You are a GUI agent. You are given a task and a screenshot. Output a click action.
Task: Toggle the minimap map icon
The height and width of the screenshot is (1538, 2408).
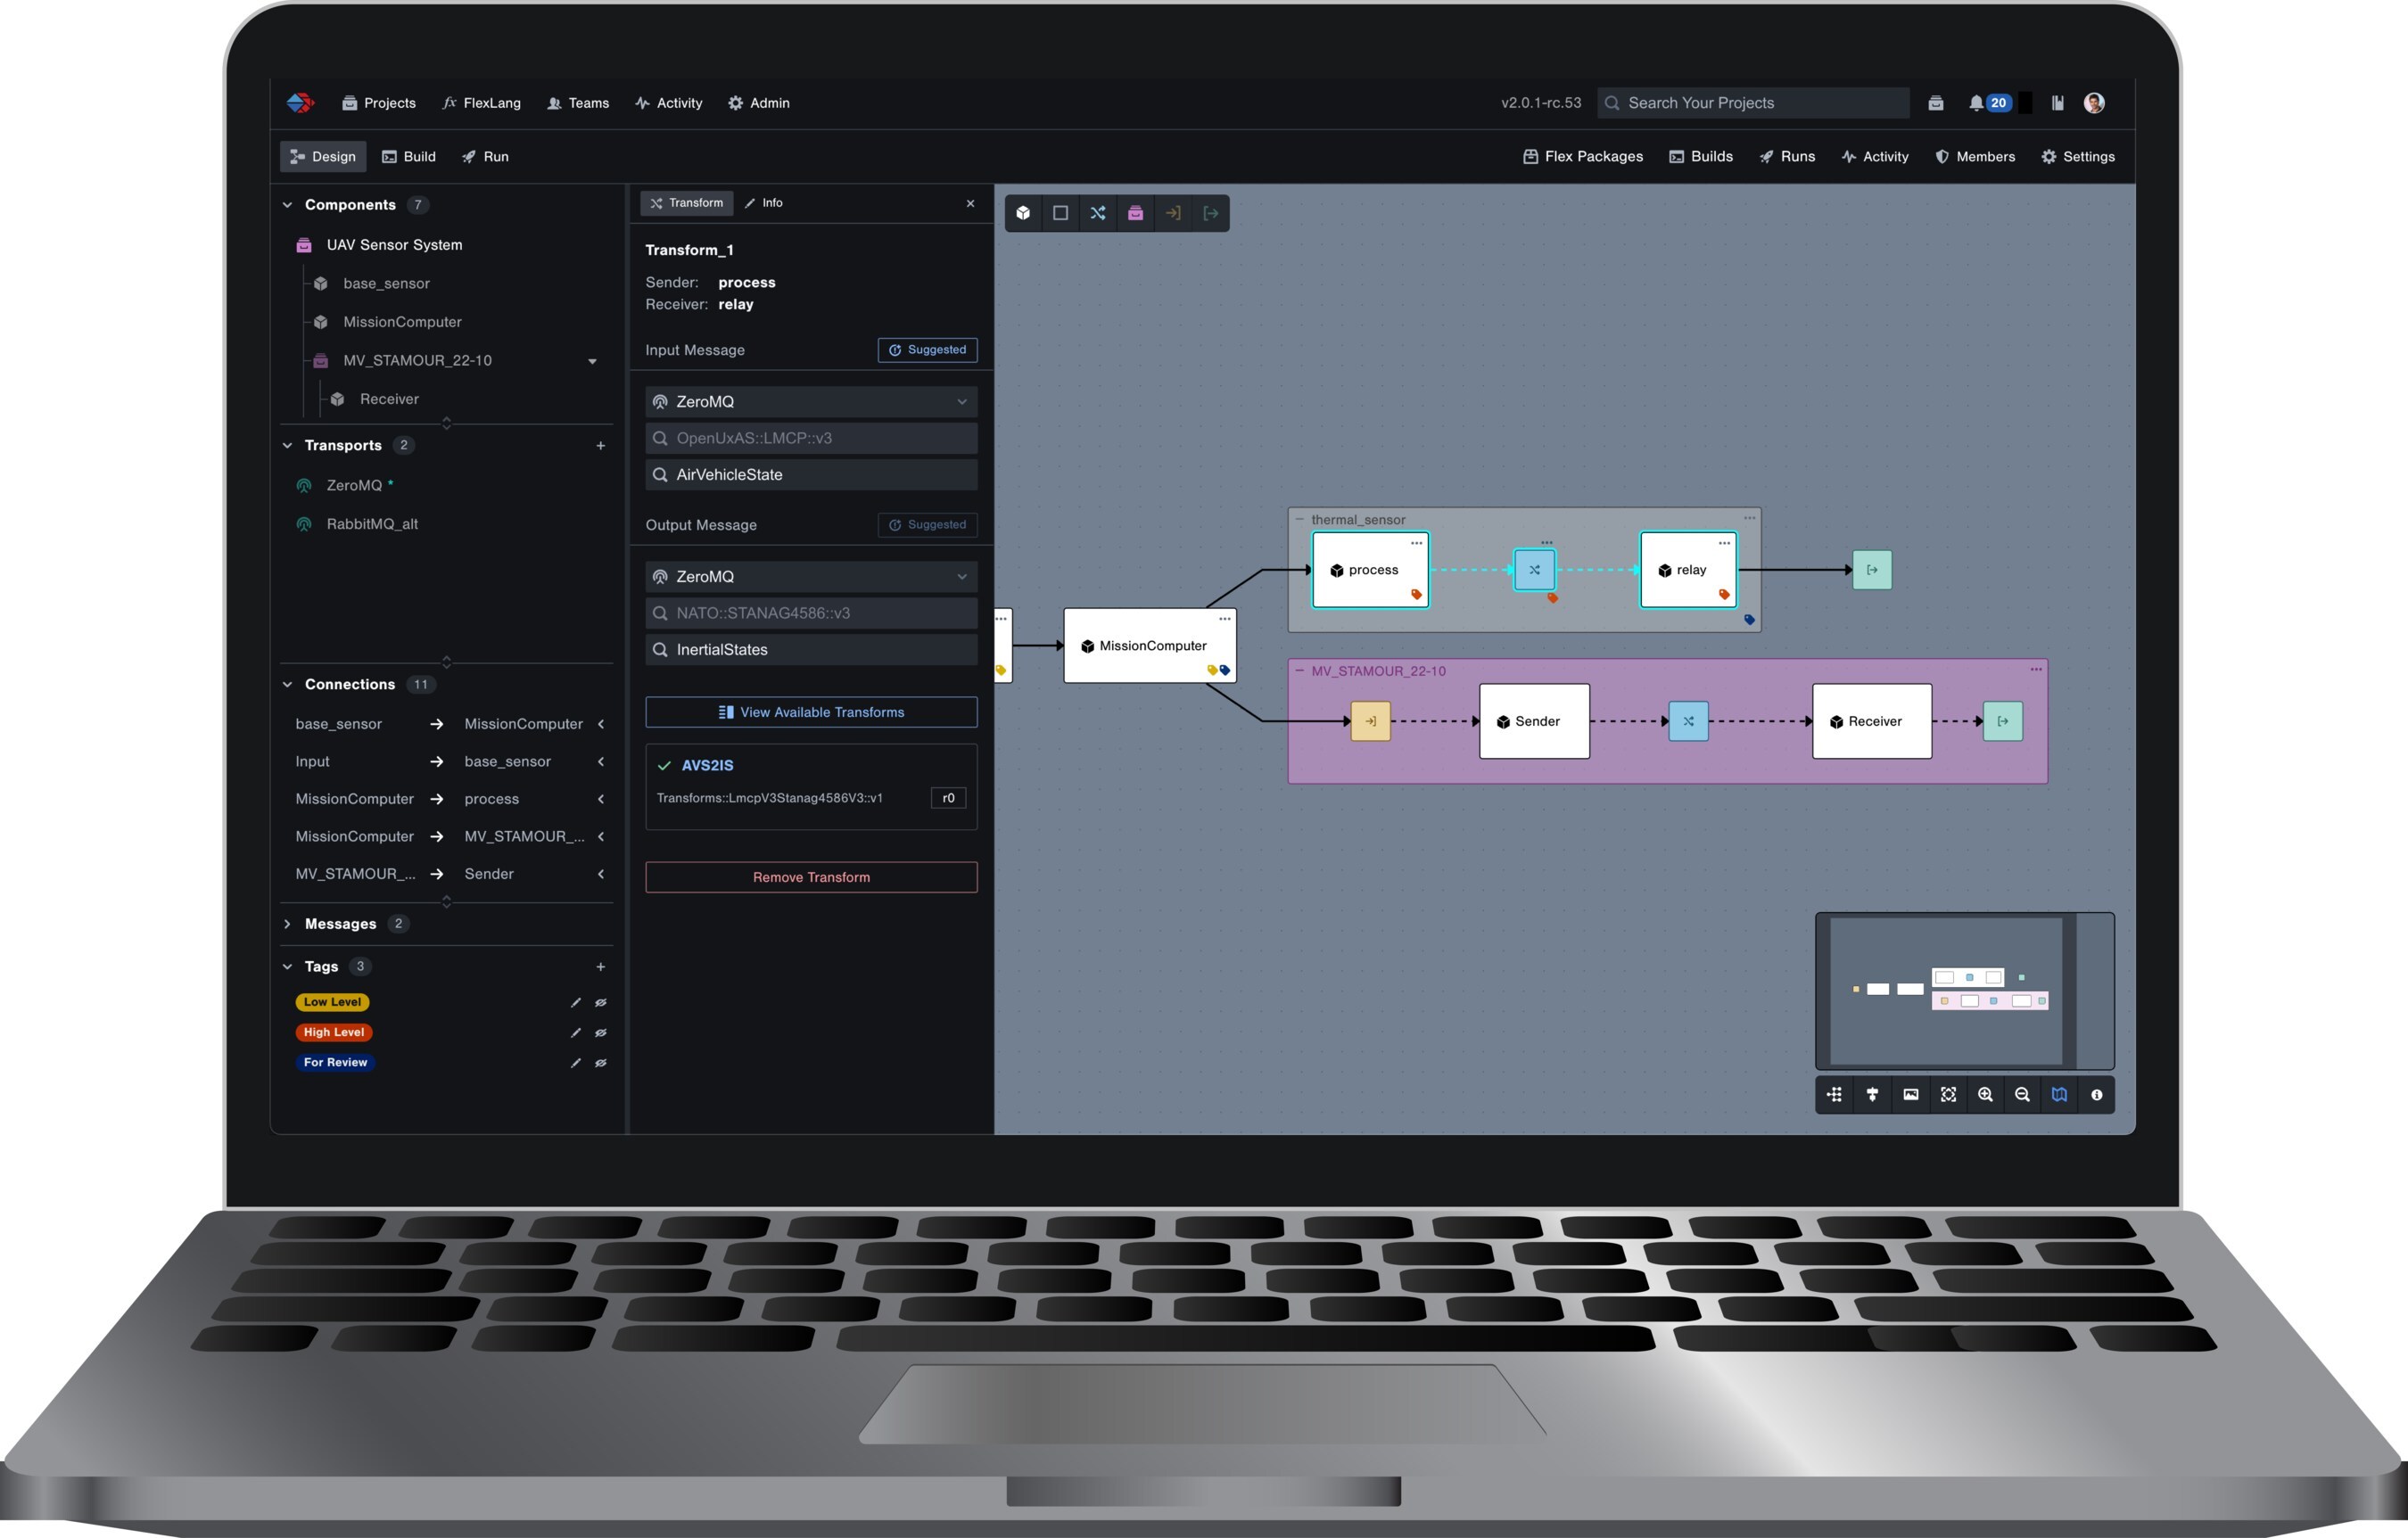(x=2059, y=1095)
